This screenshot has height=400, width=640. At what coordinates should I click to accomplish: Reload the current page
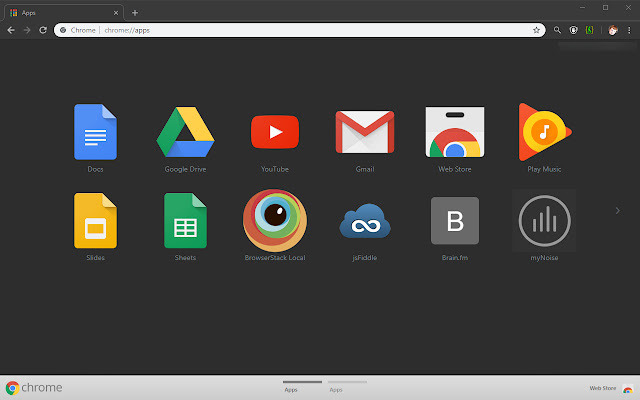(43, 30)
